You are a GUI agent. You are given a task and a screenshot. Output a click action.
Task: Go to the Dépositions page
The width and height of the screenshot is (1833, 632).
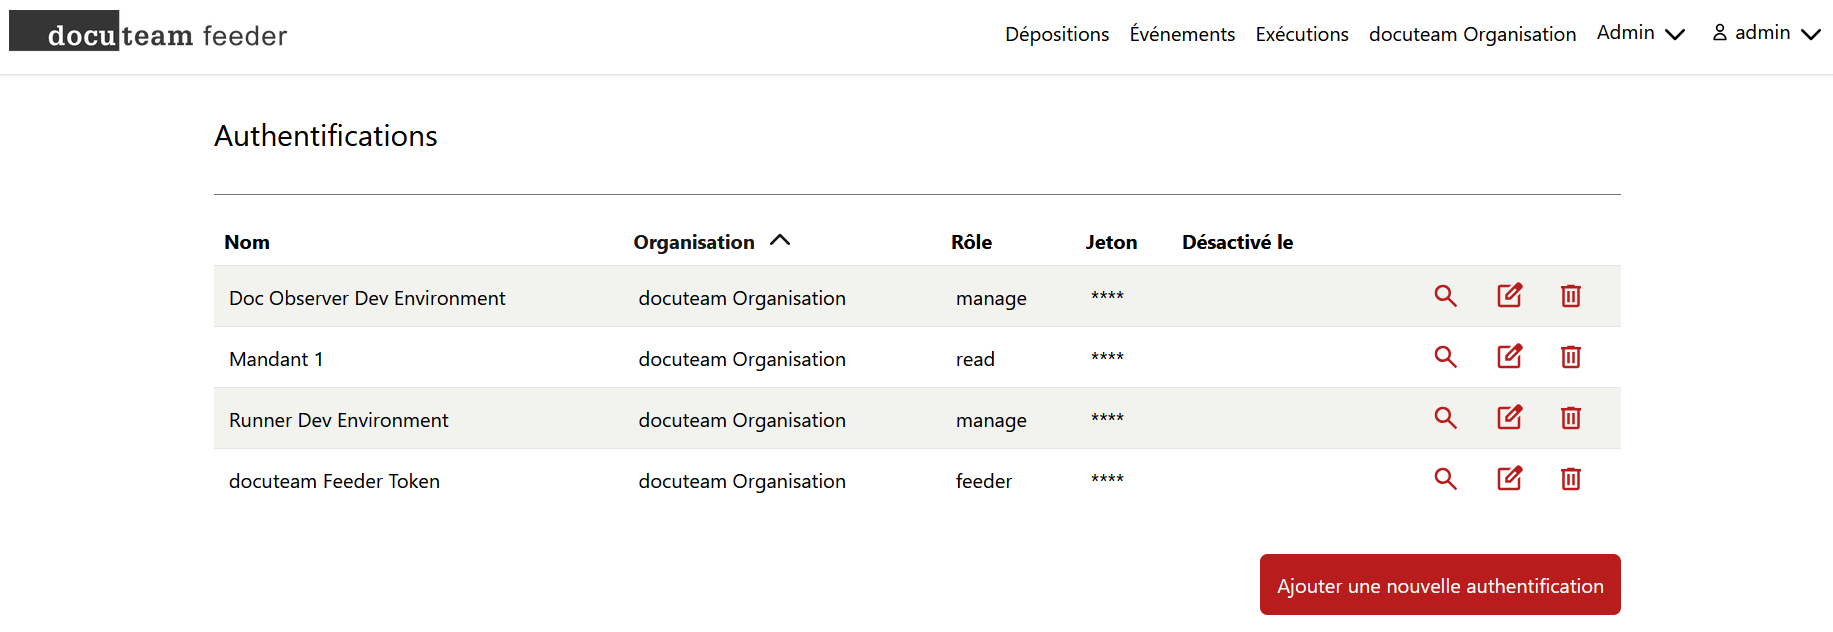click(1056, 34)
